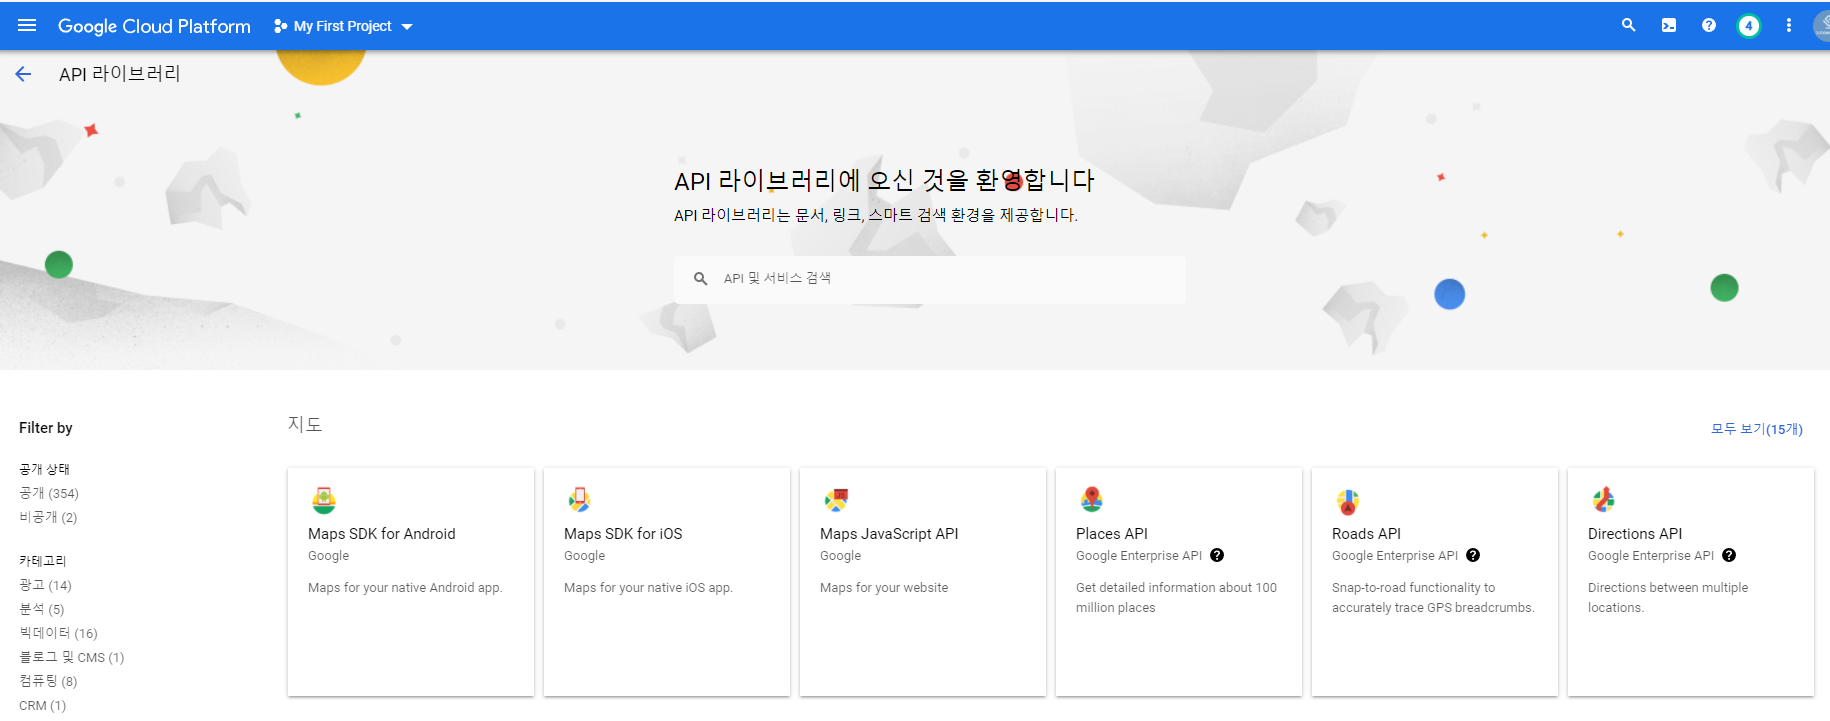Click the Filter by heading
The height and width of the screenshot is (721, 1830).
click(46, 428)
